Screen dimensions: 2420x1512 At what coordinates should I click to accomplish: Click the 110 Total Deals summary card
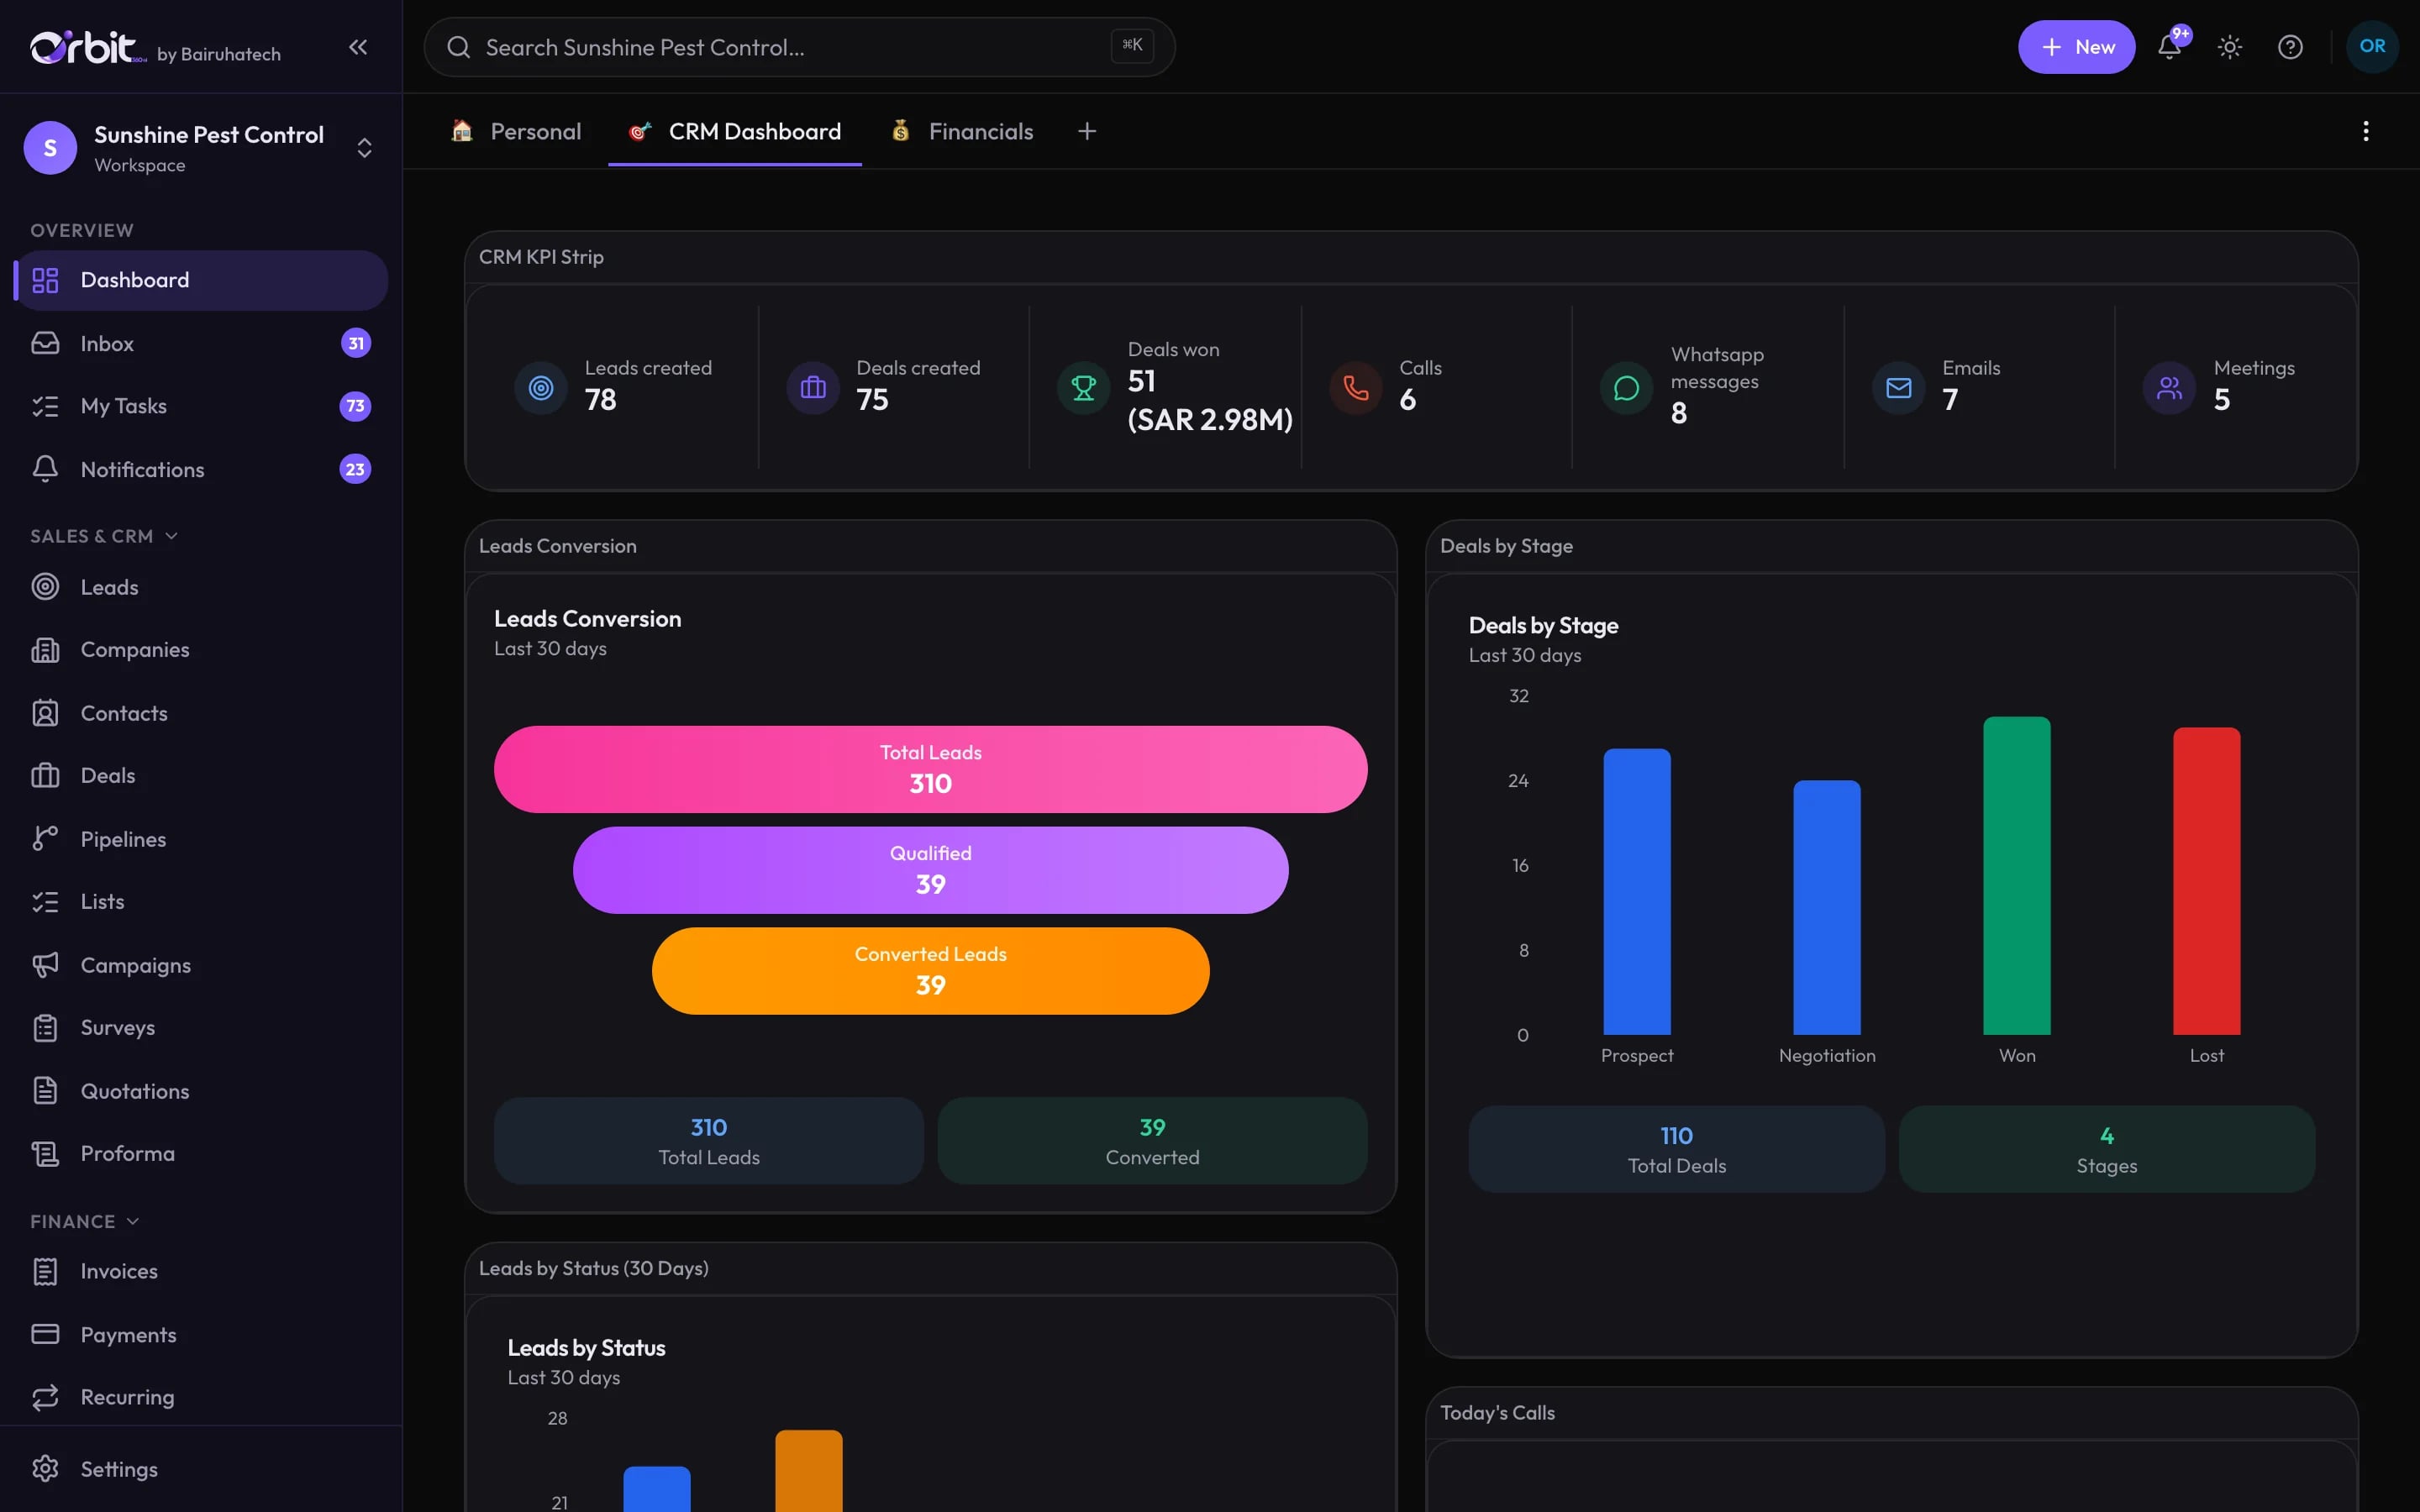[1677, 1149]
